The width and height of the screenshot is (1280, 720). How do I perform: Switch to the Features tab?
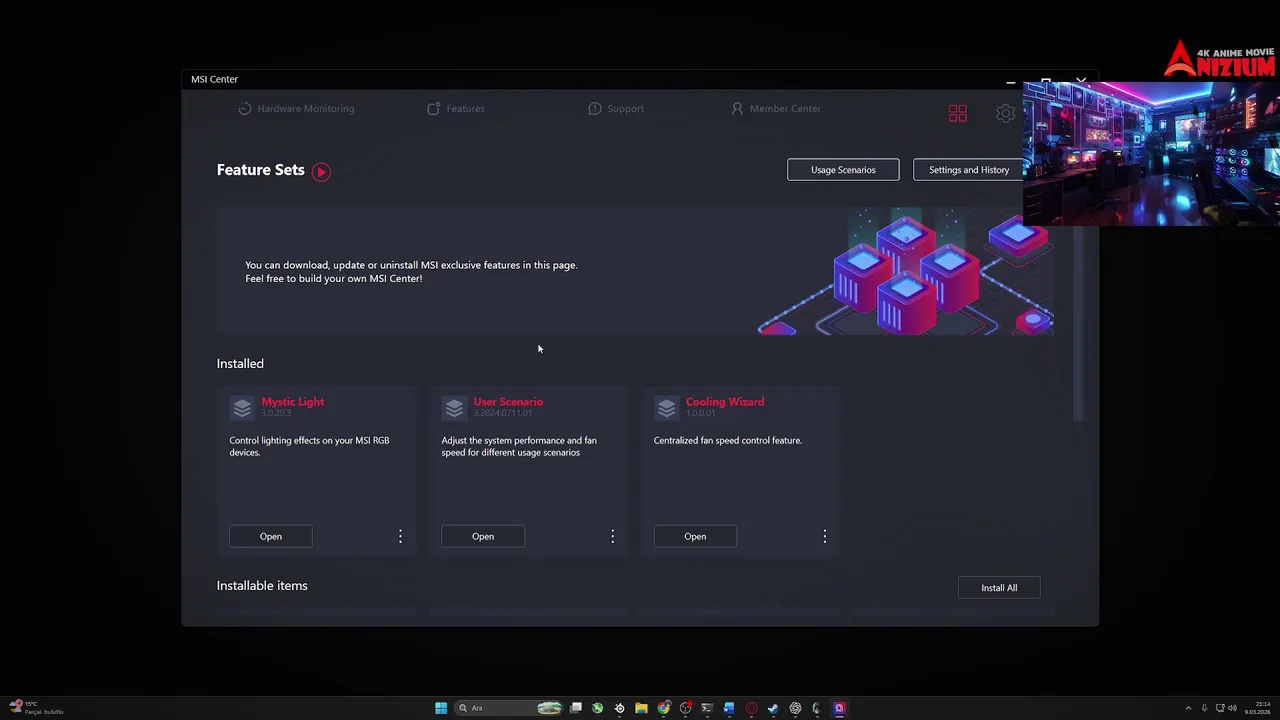[456, 108]
